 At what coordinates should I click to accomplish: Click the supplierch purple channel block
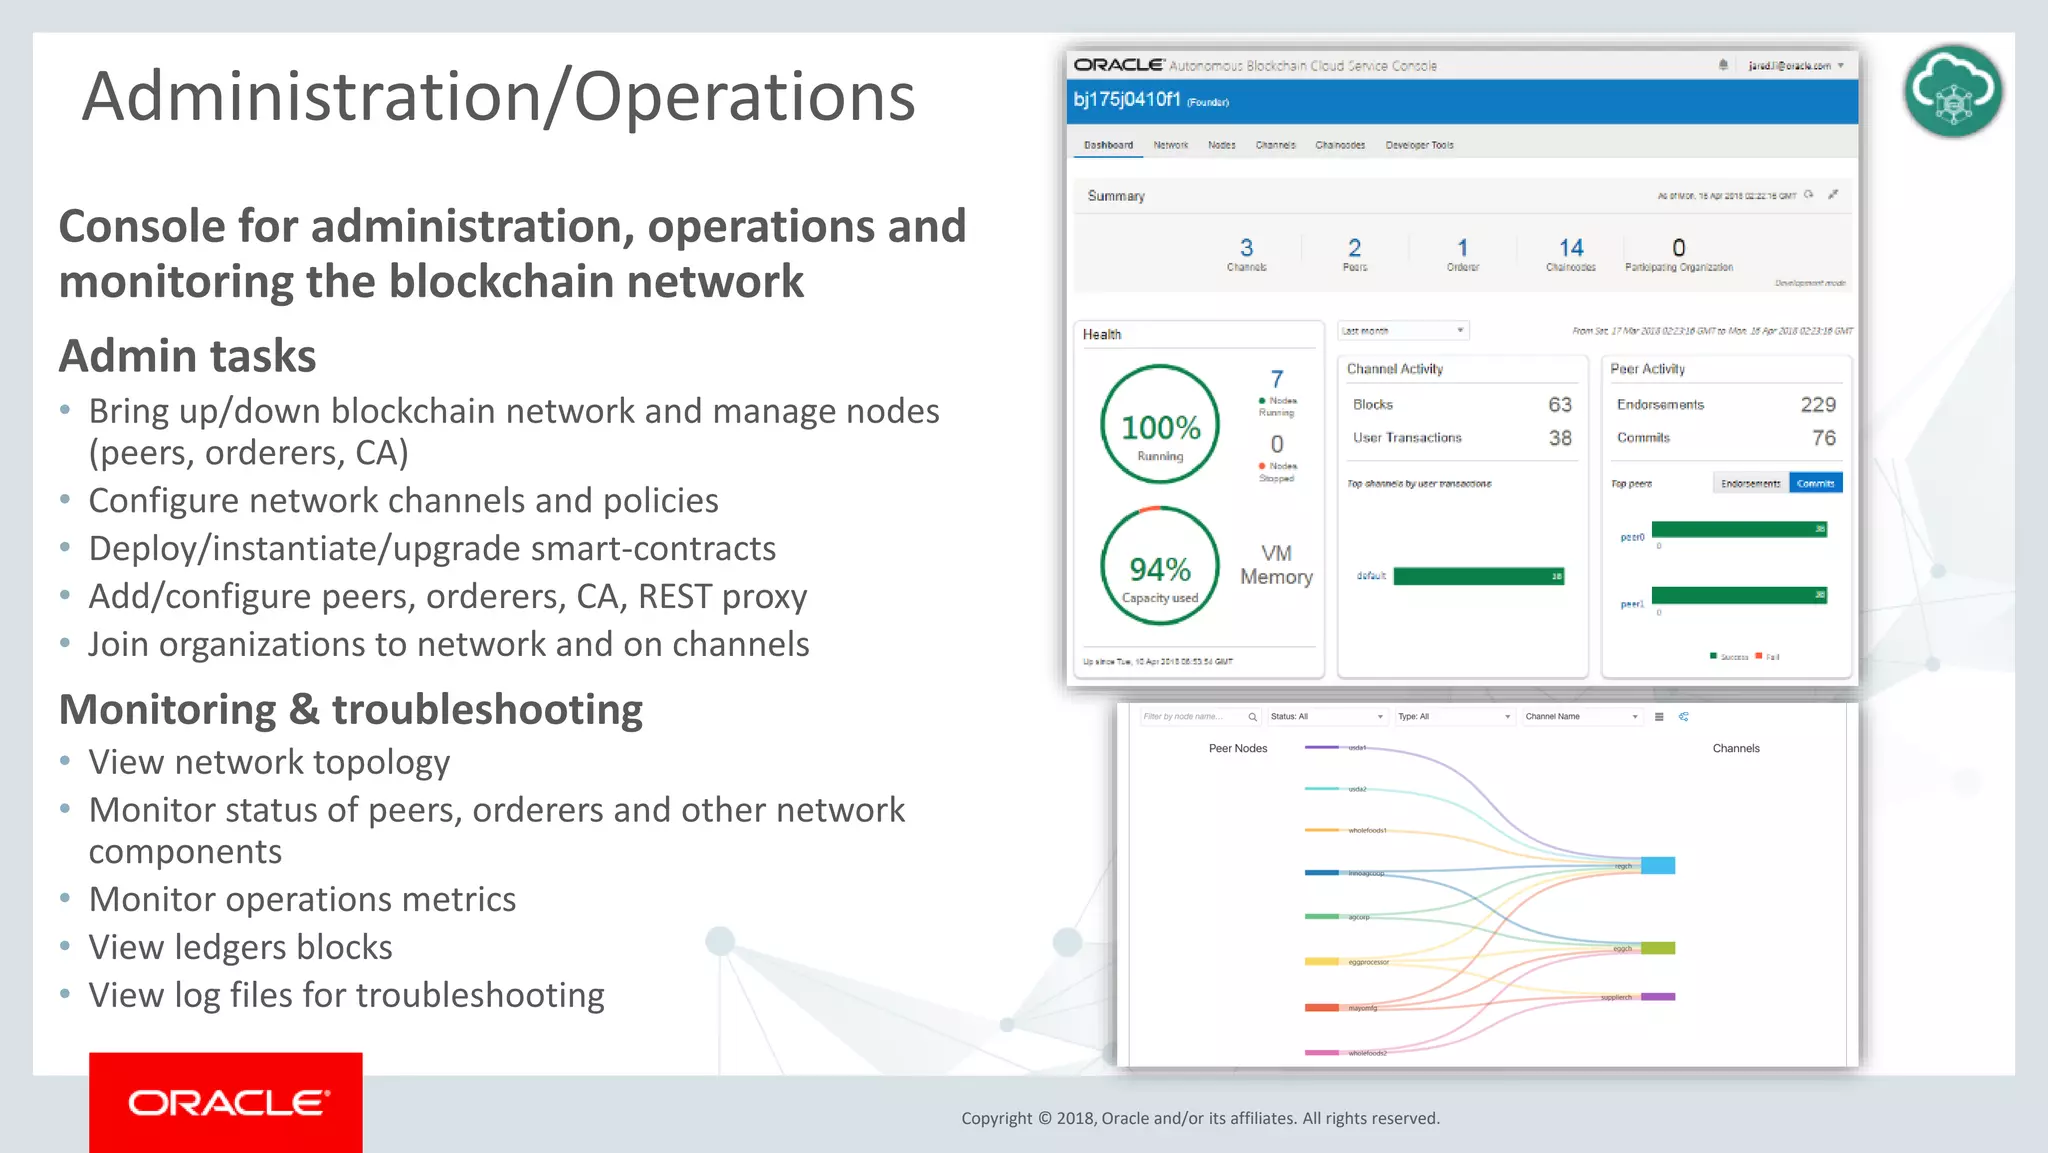[1658, 996]
